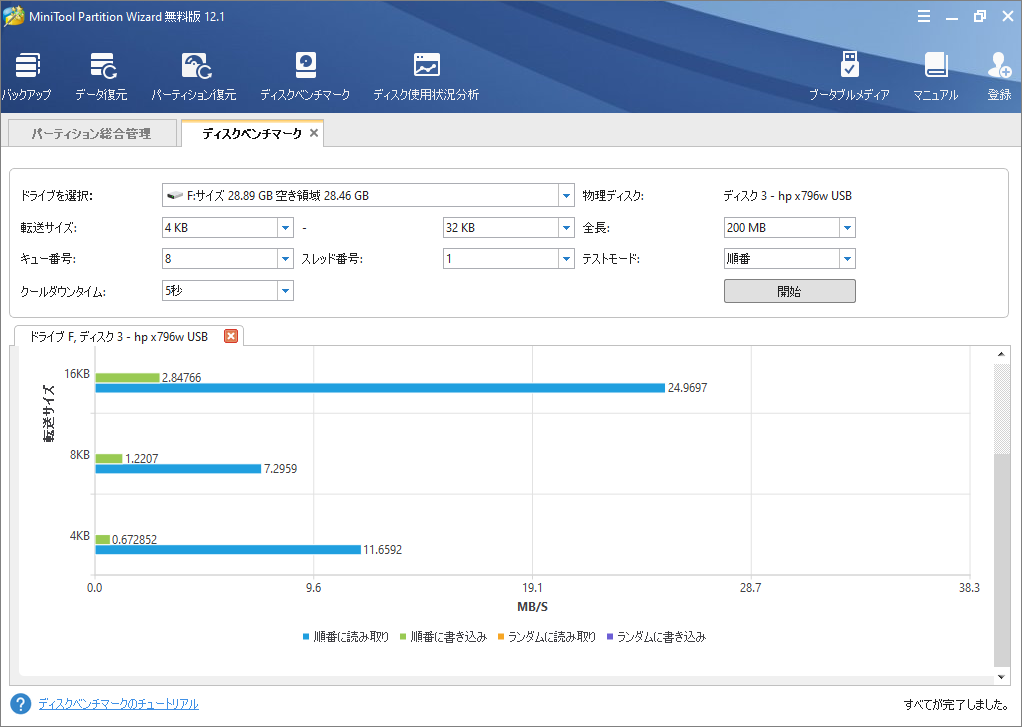This screenshot has width=1022, height=727.
Task: Click the 24.9697 read speed value
Action: 687,388
